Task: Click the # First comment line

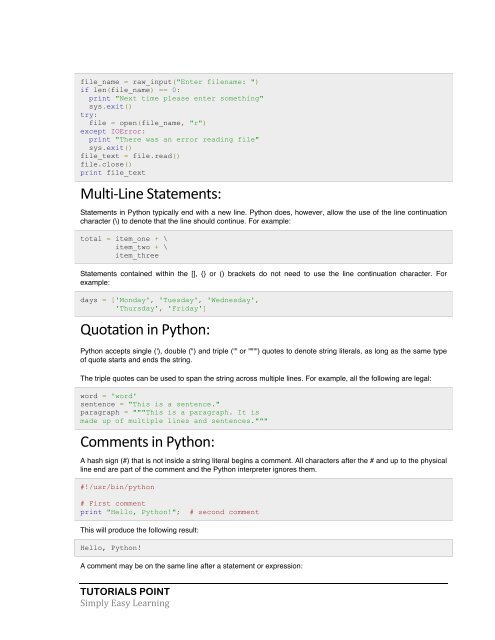Action: [x=113, y=503]
